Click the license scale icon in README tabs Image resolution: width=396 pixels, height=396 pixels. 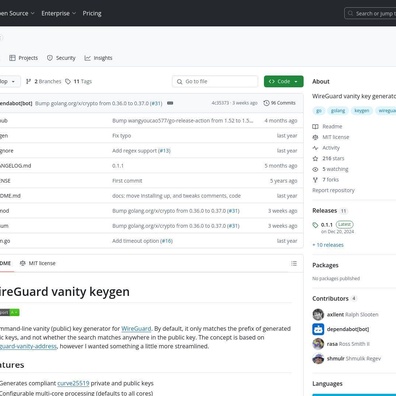click(23, 263)
